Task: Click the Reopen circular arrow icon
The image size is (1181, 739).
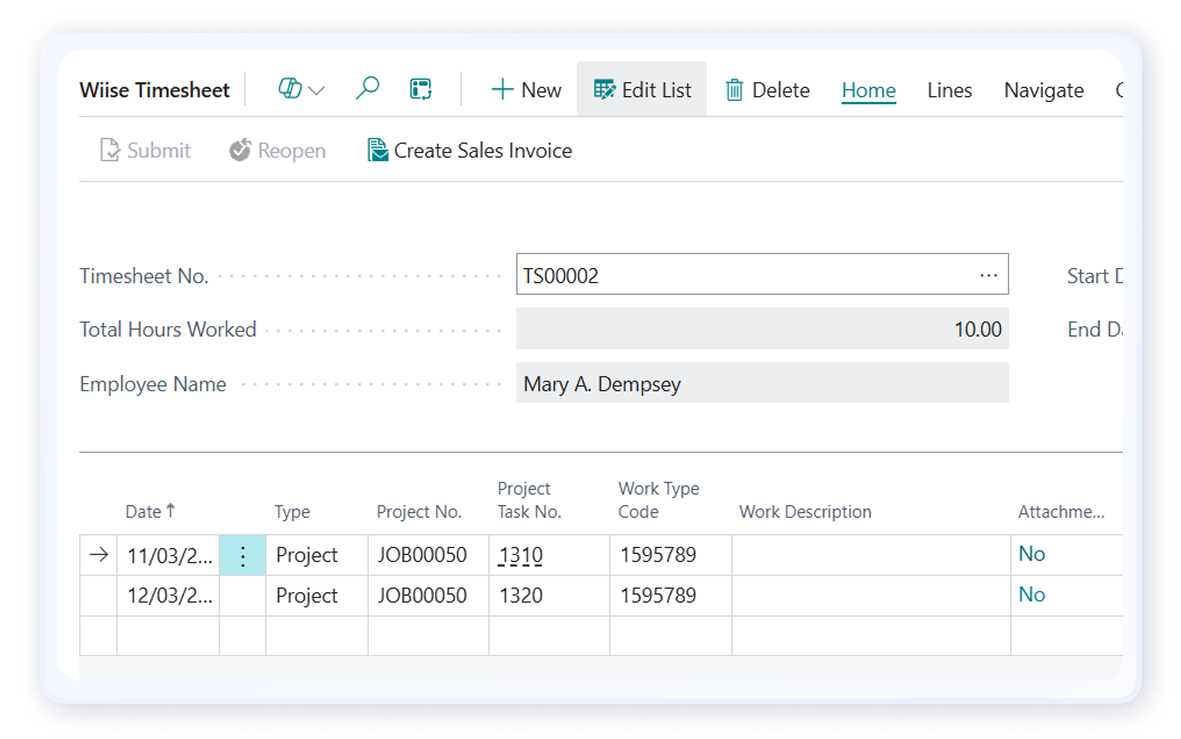Action: coord(240,149)
